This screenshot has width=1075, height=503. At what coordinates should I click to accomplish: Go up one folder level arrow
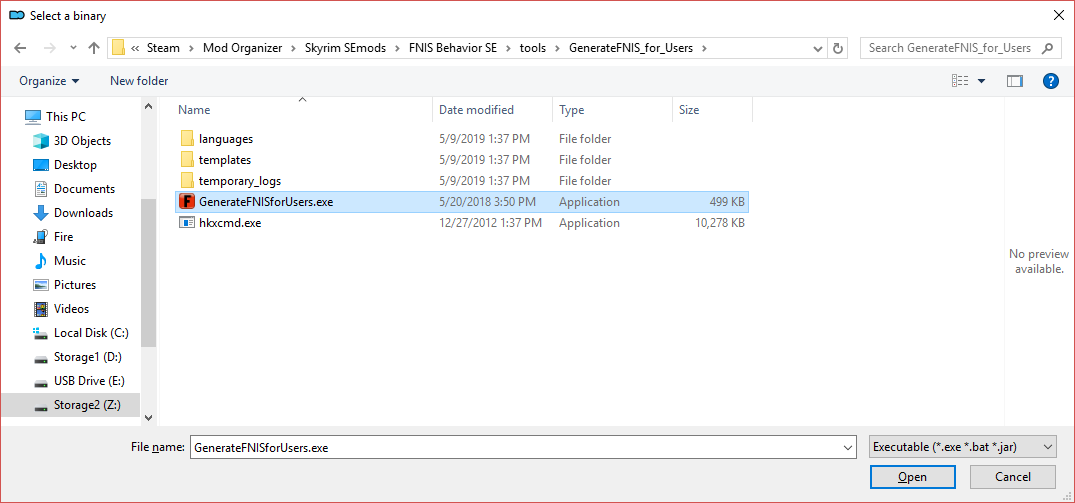click(94, 48)
